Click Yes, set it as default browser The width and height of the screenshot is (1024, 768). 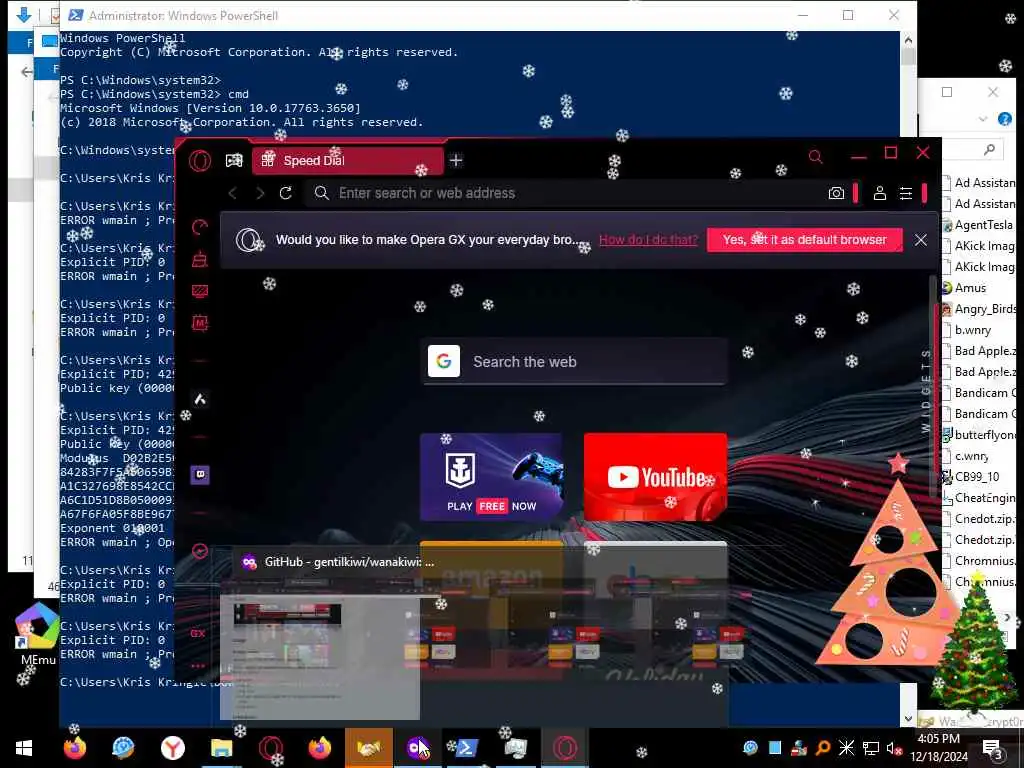pyautogui.click(x=805, y=240)
